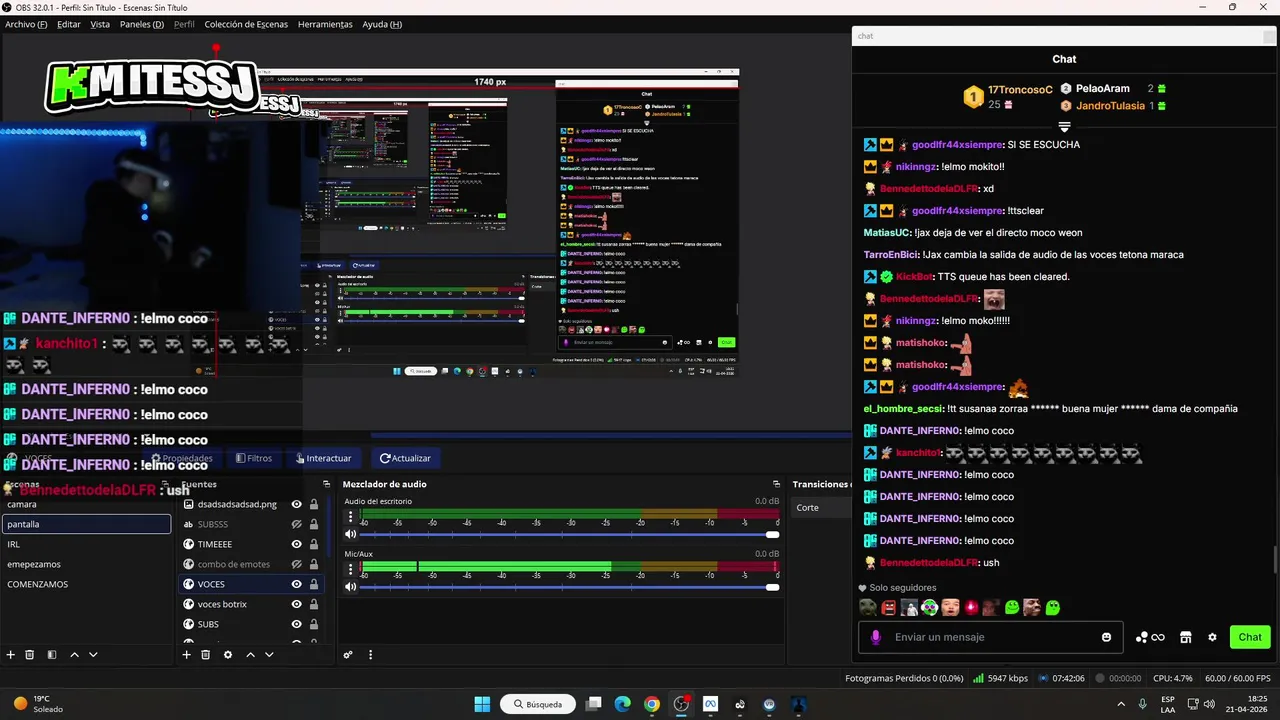Toggle lock on the SUBS source

(314, 624)
